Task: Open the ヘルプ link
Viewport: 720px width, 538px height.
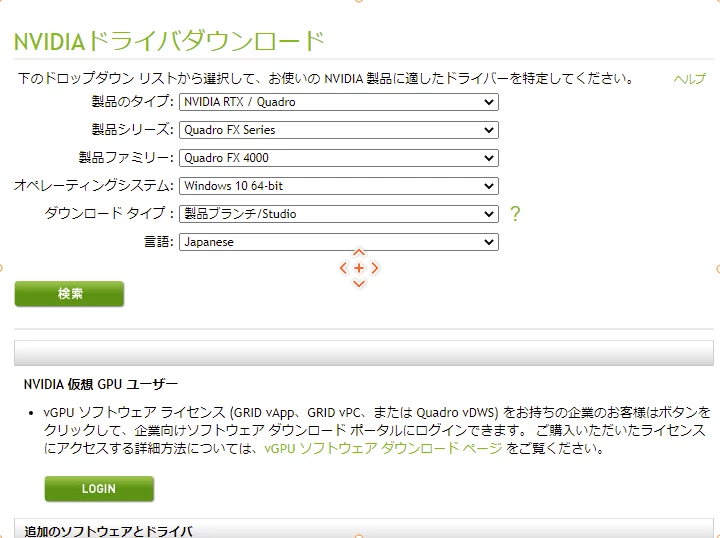Action: tap(690, 79)
